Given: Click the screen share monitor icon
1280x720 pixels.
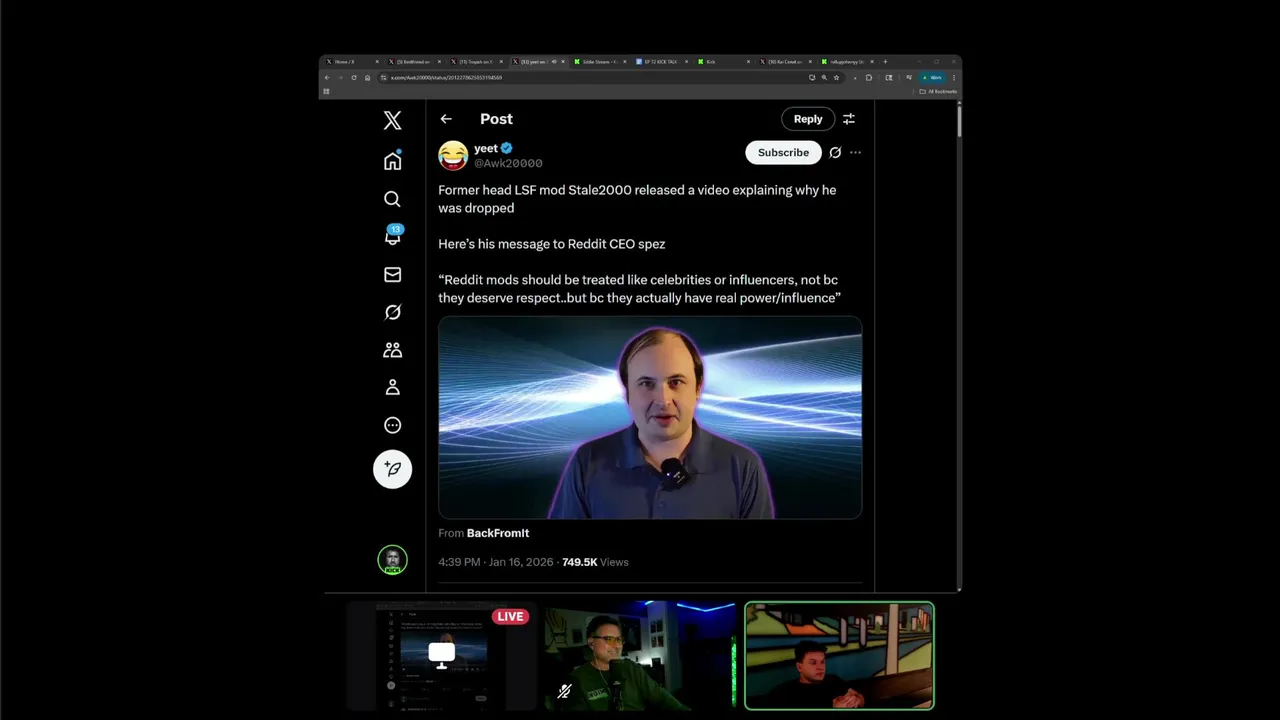Looking at the screenshot, I should (441, 655).
